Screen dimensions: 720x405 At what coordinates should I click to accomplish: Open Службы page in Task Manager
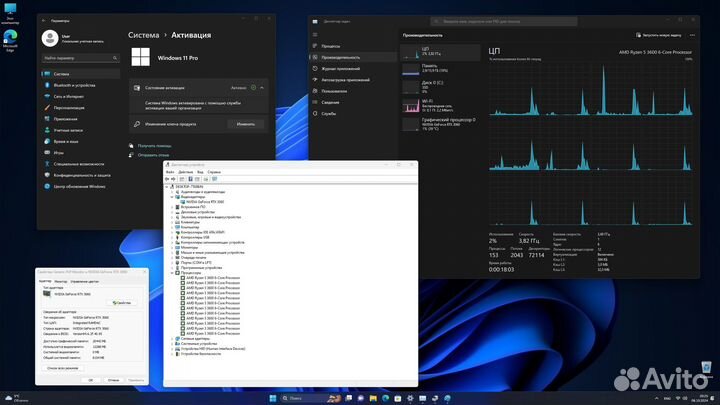point(354,113)
